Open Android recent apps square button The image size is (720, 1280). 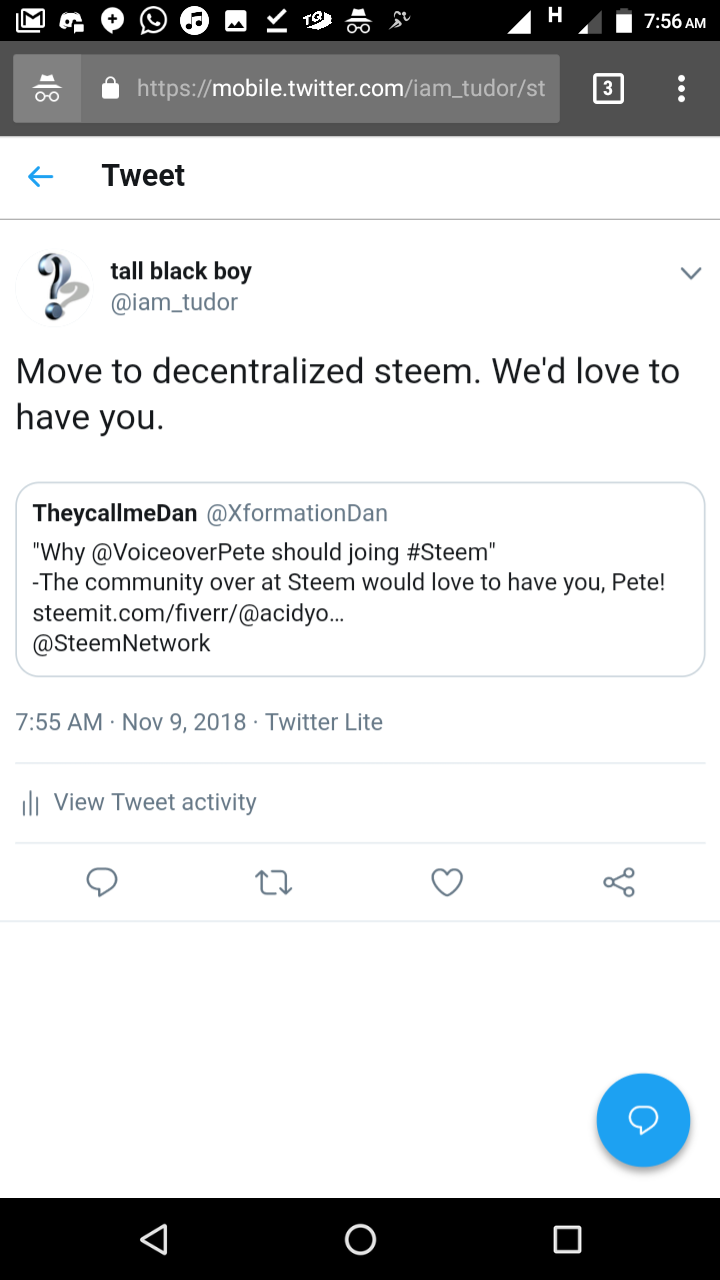tap(567, 1240)
